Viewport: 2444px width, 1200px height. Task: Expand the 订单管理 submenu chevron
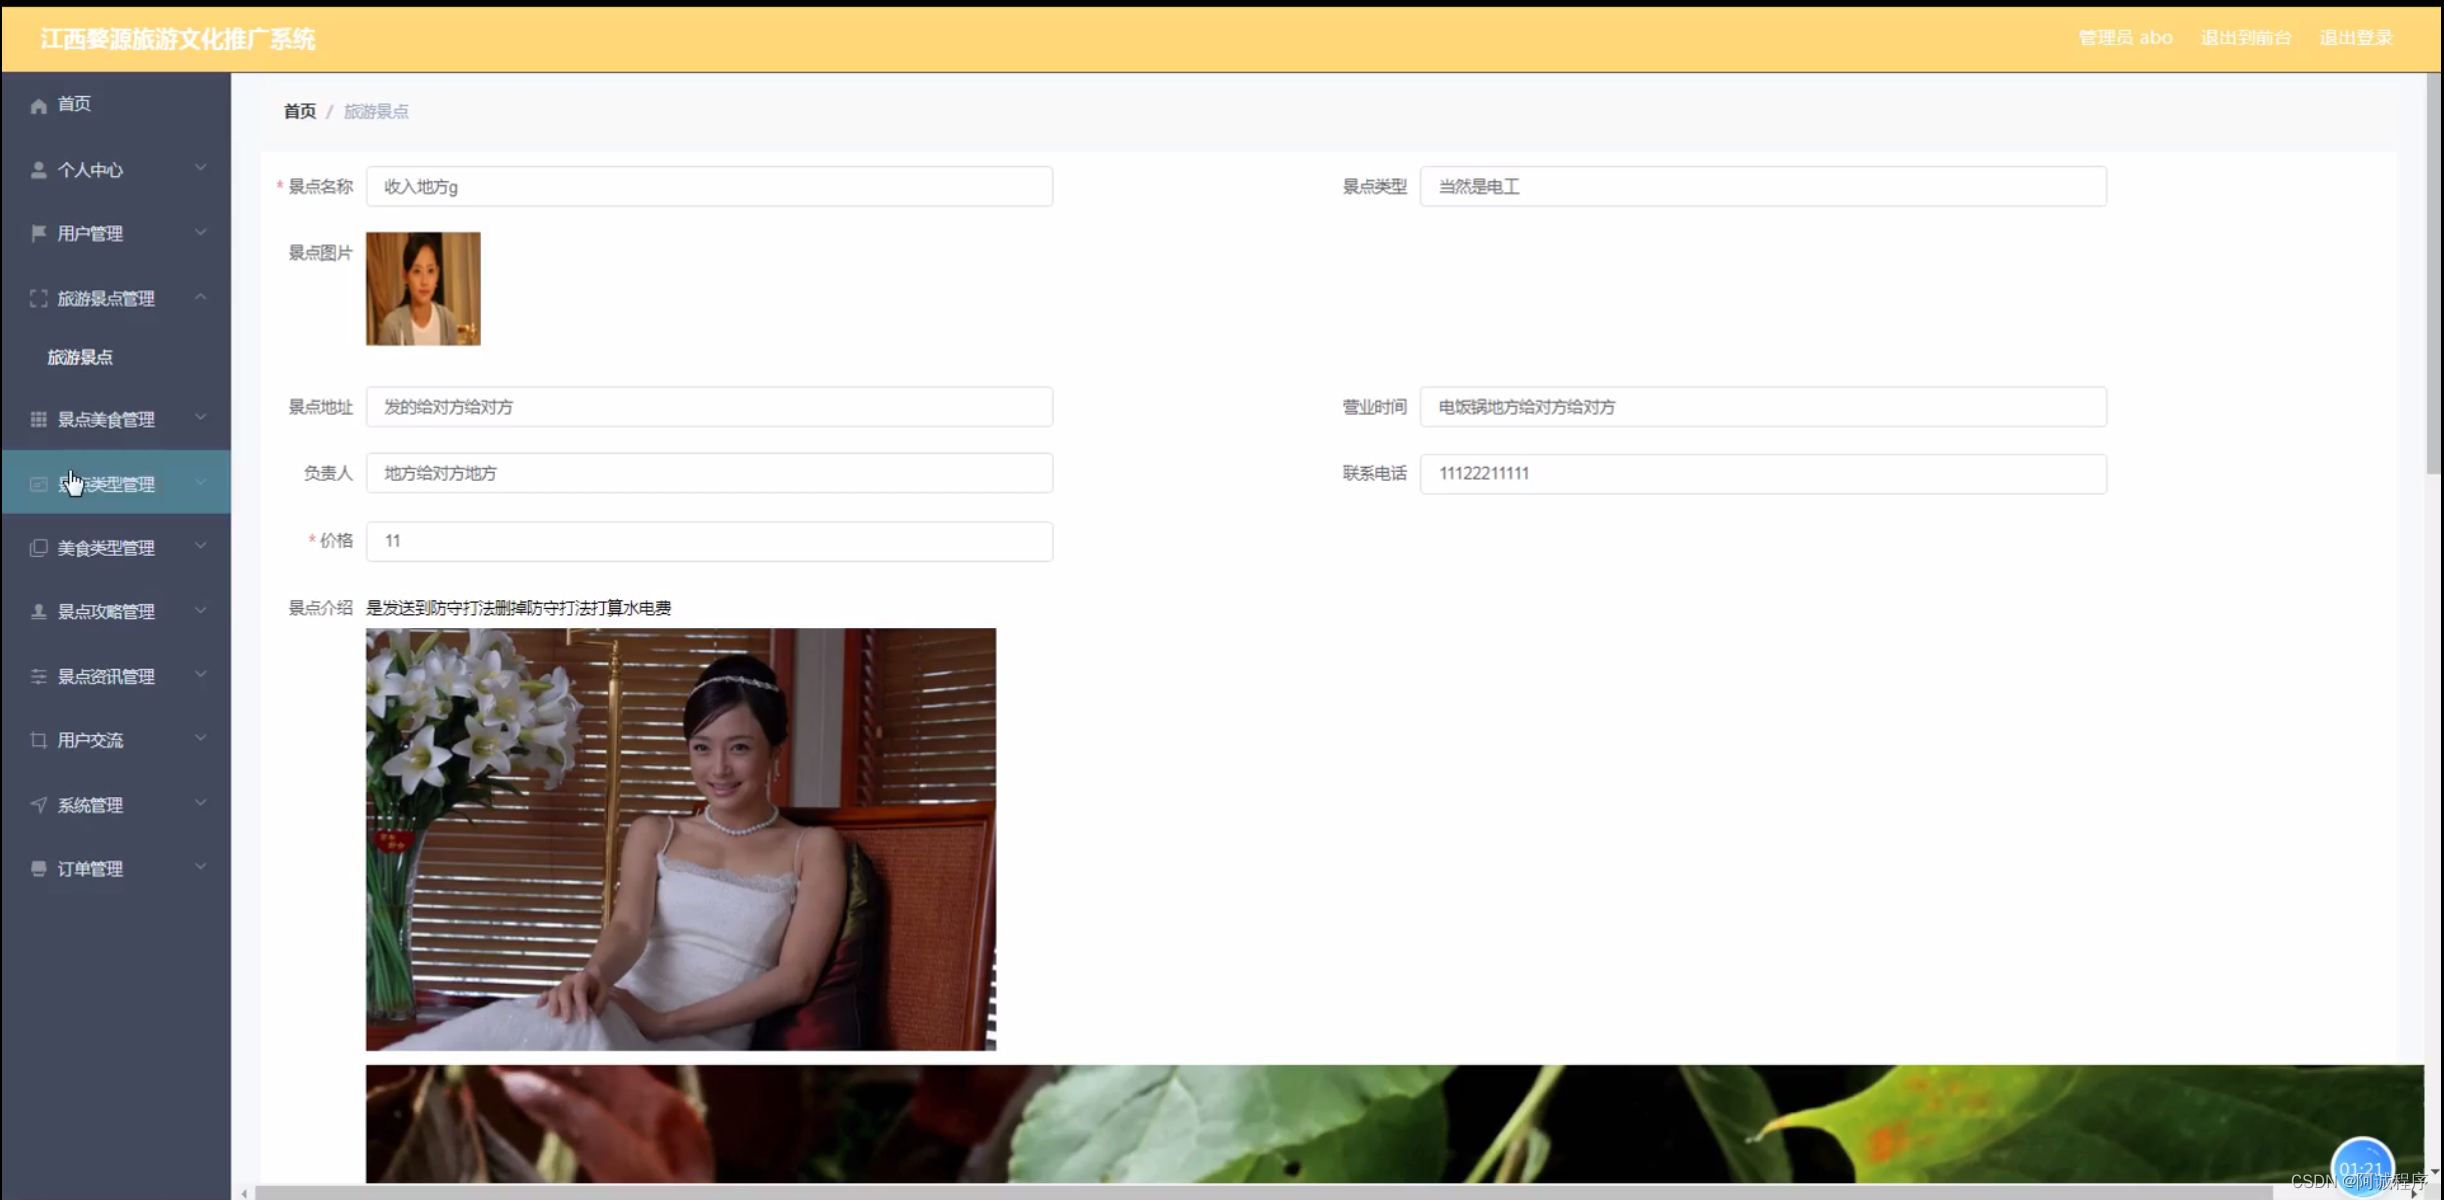point(200,868)
